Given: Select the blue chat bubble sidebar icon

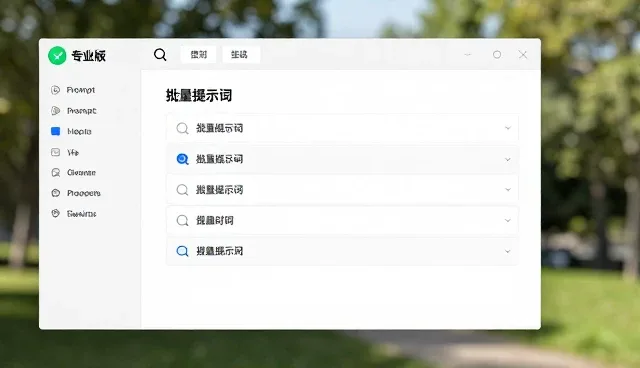Looking at the screenshot, I should (x=56, y=131).
